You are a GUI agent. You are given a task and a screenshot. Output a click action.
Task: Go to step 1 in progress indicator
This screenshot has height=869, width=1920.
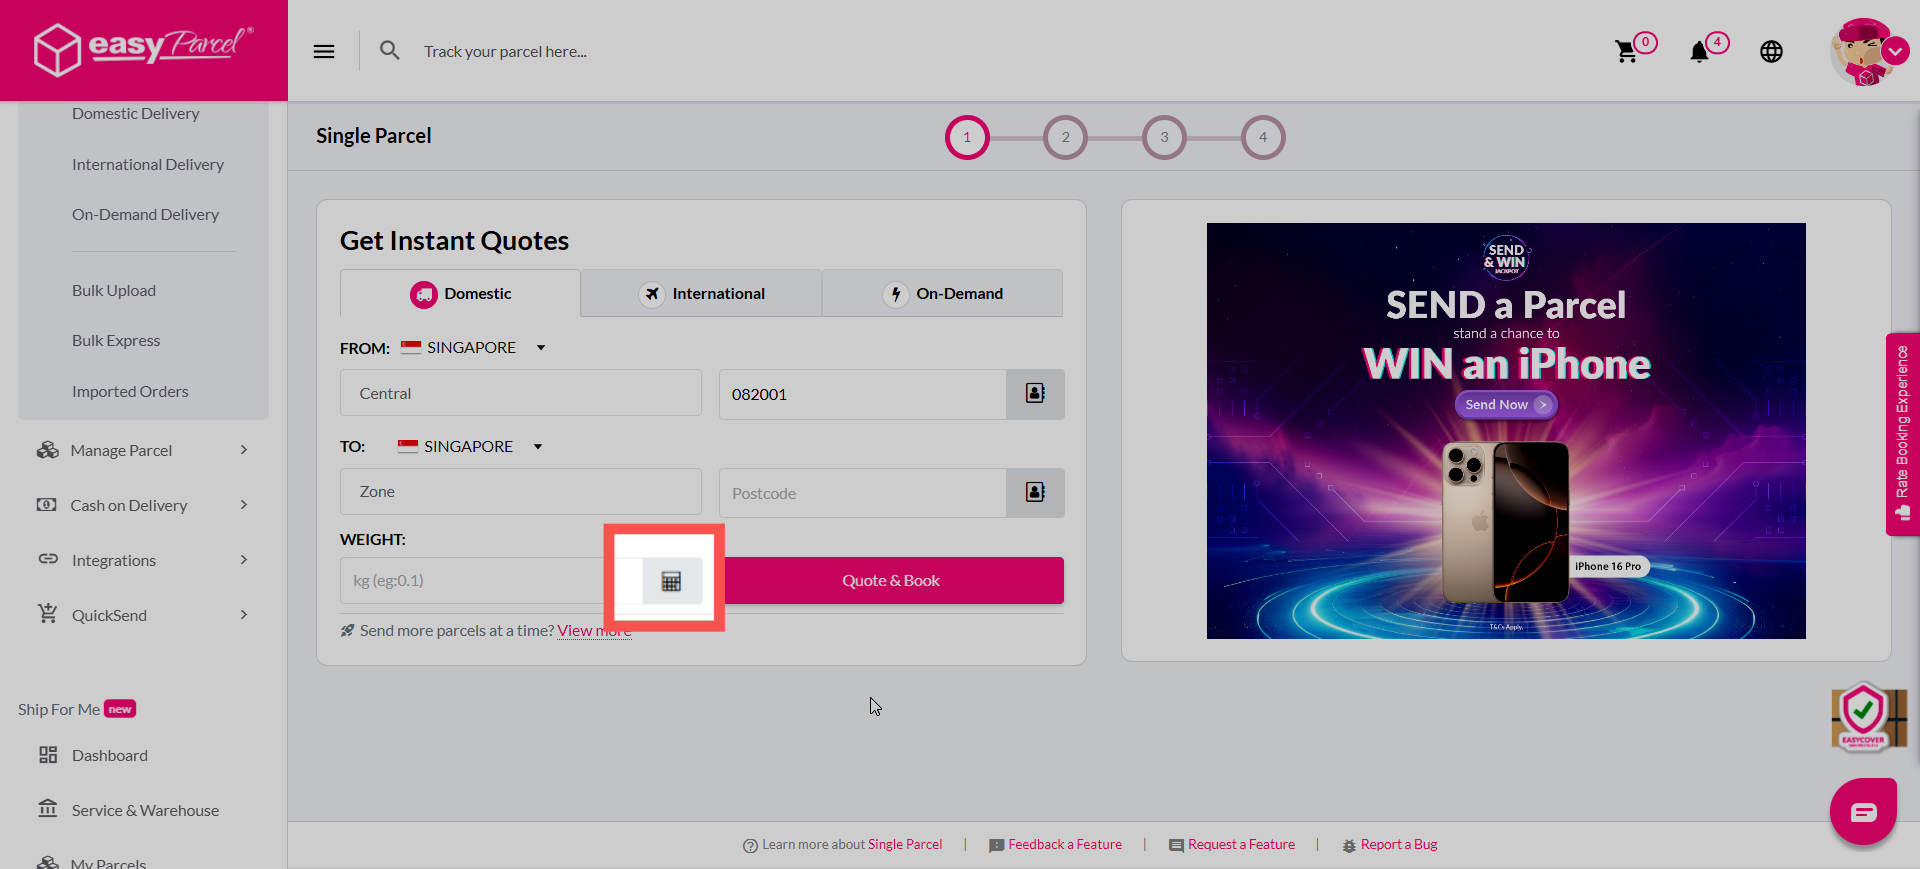point(967,138)
